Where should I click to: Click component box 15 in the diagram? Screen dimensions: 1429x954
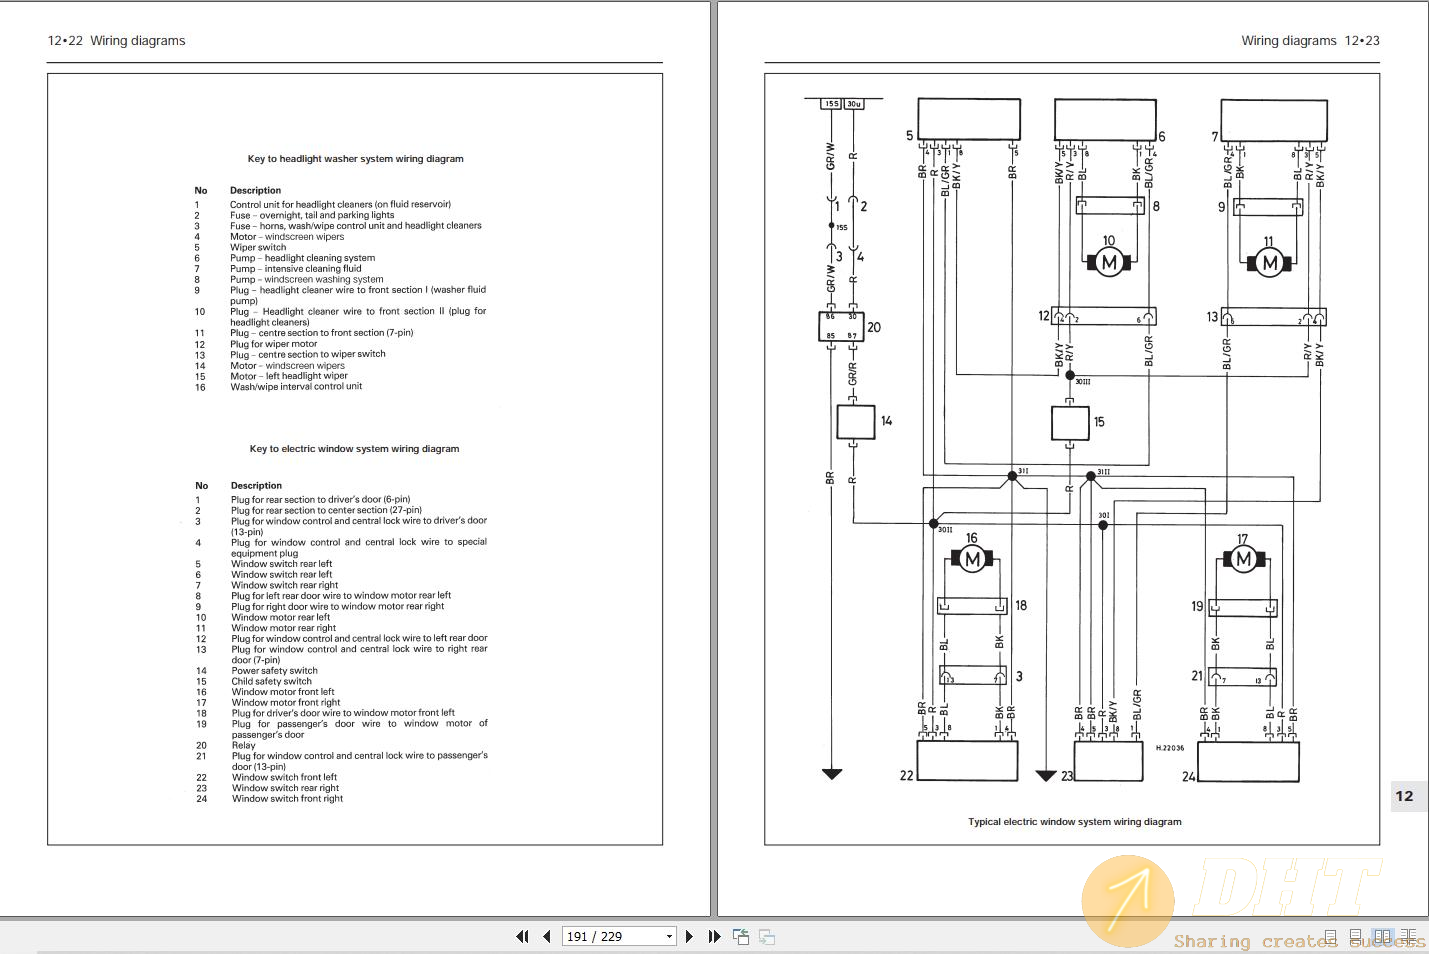point(1070,423)
